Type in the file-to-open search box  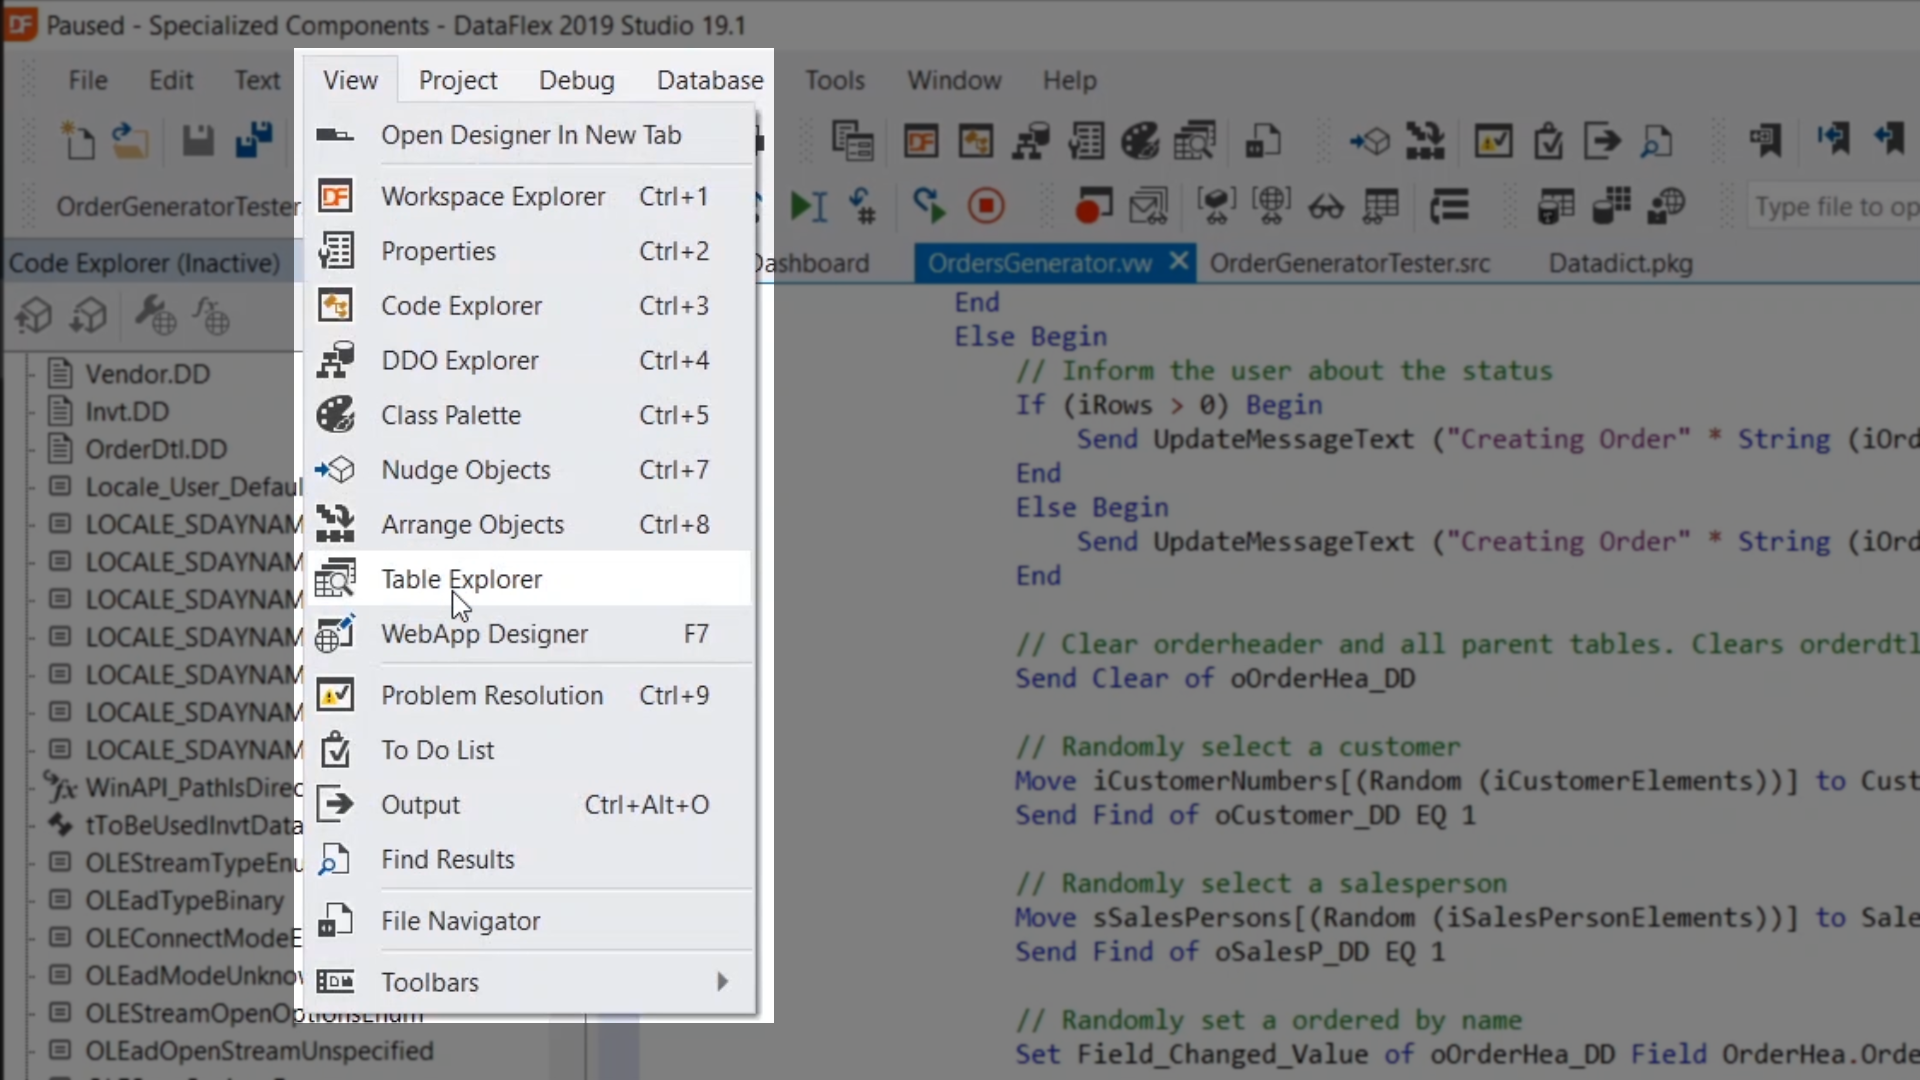pyautogui.click(x=1835, y=207)
